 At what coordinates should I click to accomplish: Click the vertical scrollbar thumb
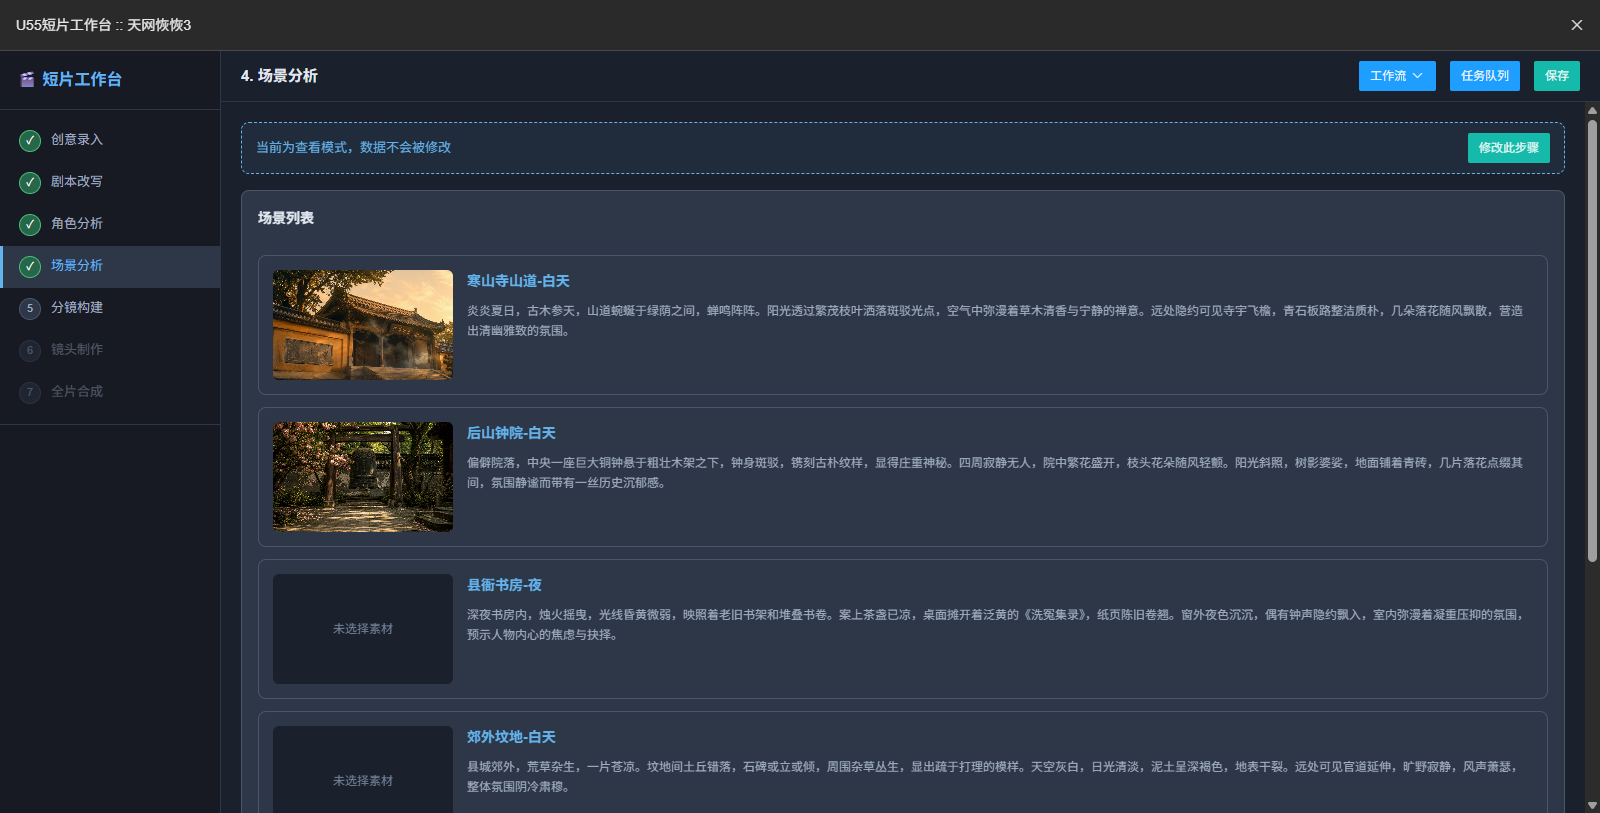1592,340
